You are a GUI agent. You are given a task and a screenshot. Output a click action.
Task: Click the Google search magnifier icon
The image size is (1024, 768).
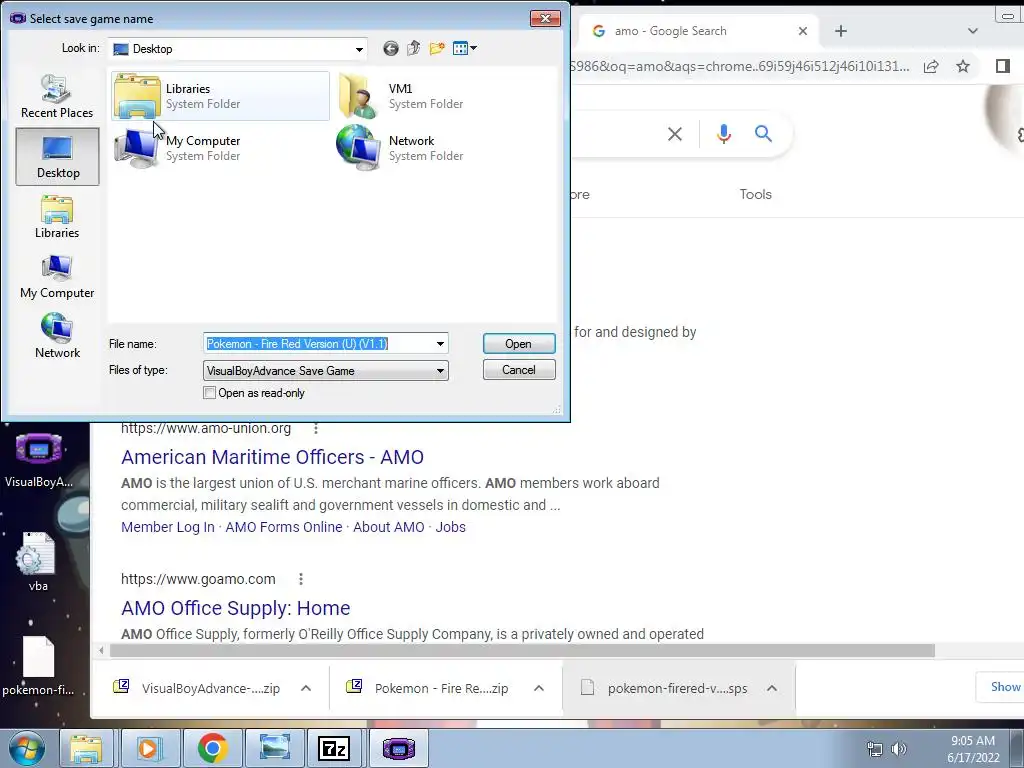coord(763,134)
